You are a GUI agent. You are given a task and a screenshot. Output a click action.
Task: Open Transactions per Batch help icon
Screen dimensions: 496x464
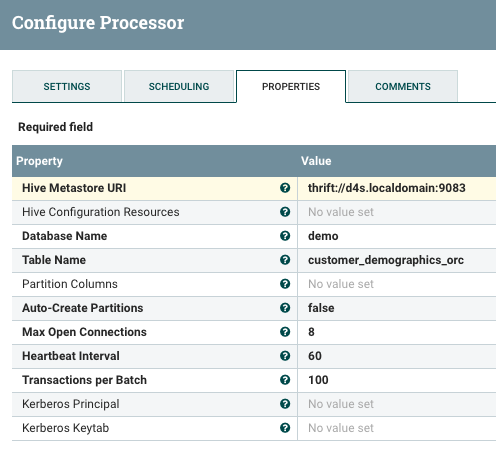click(285, 380)
